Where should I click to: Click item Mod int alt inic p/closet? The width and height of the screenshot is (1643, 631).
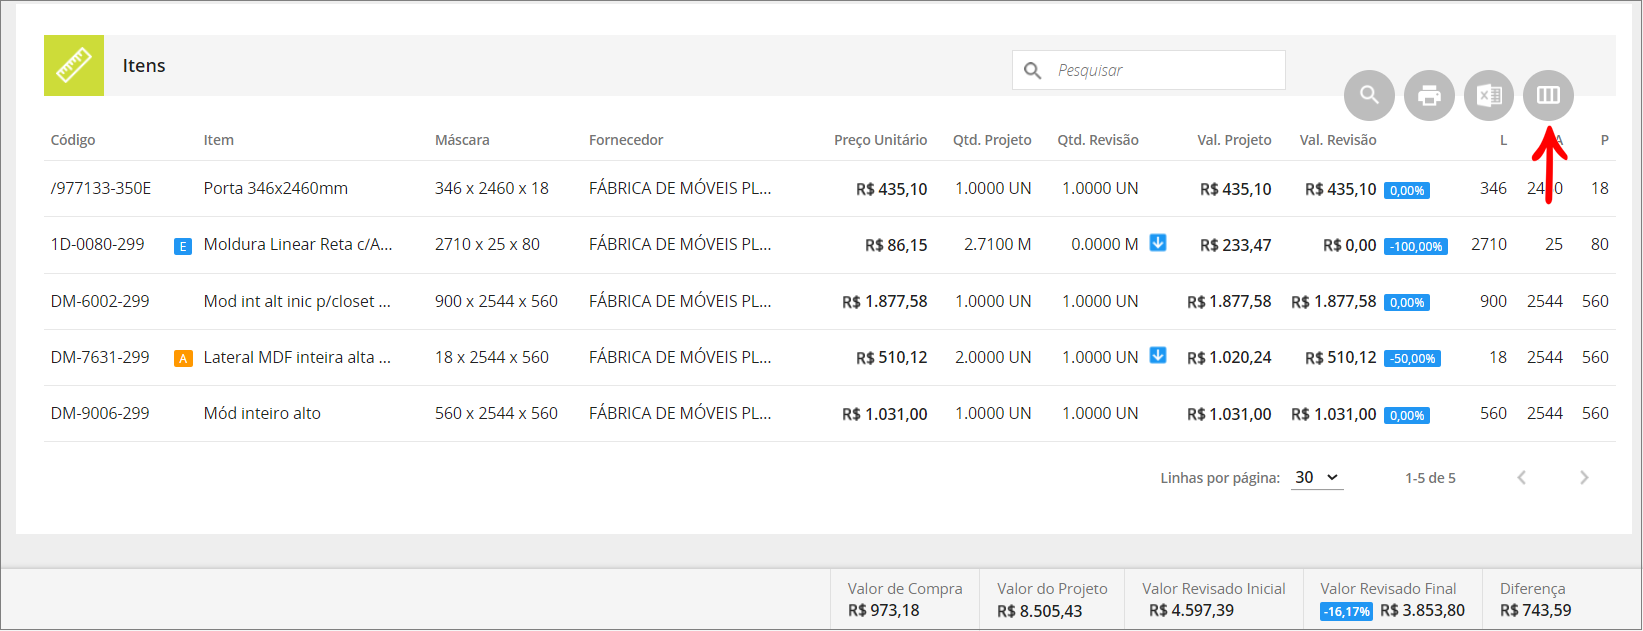click(297, 301)
